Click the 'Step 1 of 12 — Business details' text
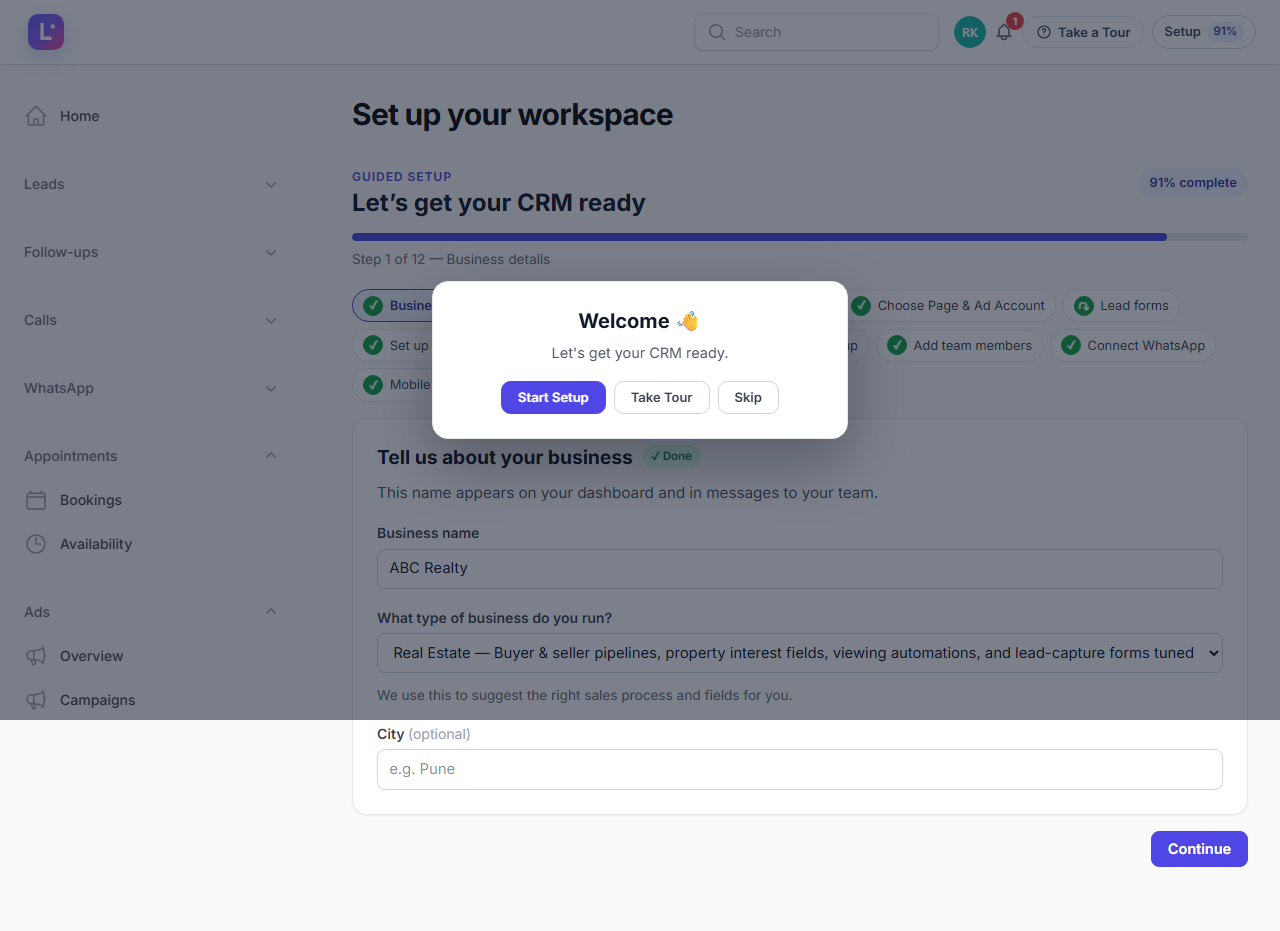The width and height of the screenshot is (1280, 931). (x=451, y=259)
